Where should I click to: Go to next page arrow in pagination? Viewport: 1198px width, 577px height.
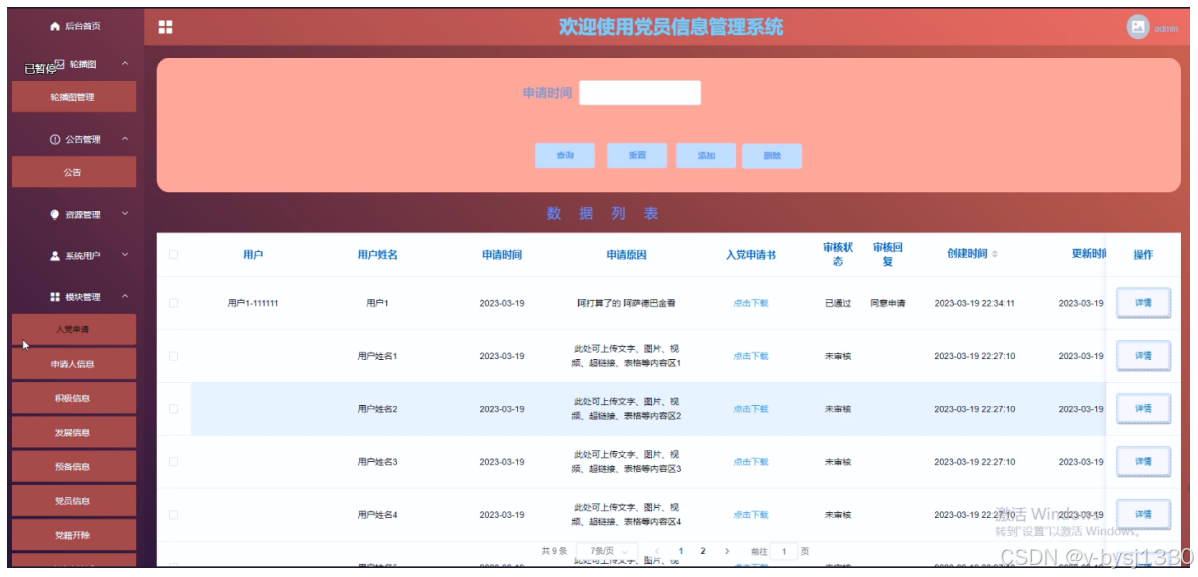pyautogui.click(x=727, y=551)
